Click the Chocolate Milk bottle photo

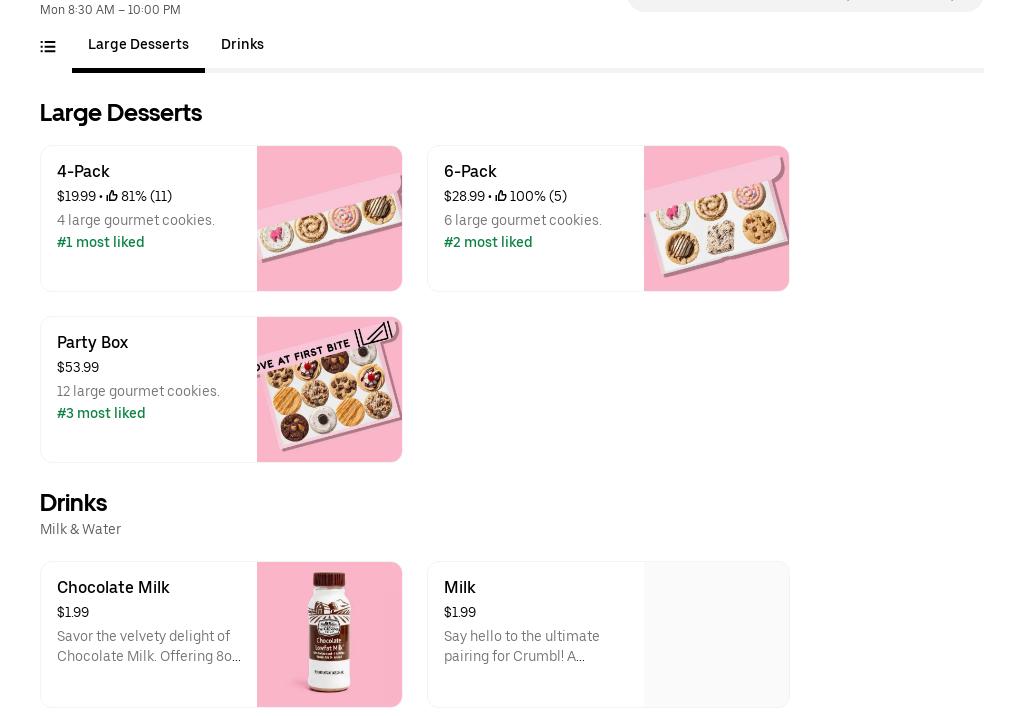[329, 634]
